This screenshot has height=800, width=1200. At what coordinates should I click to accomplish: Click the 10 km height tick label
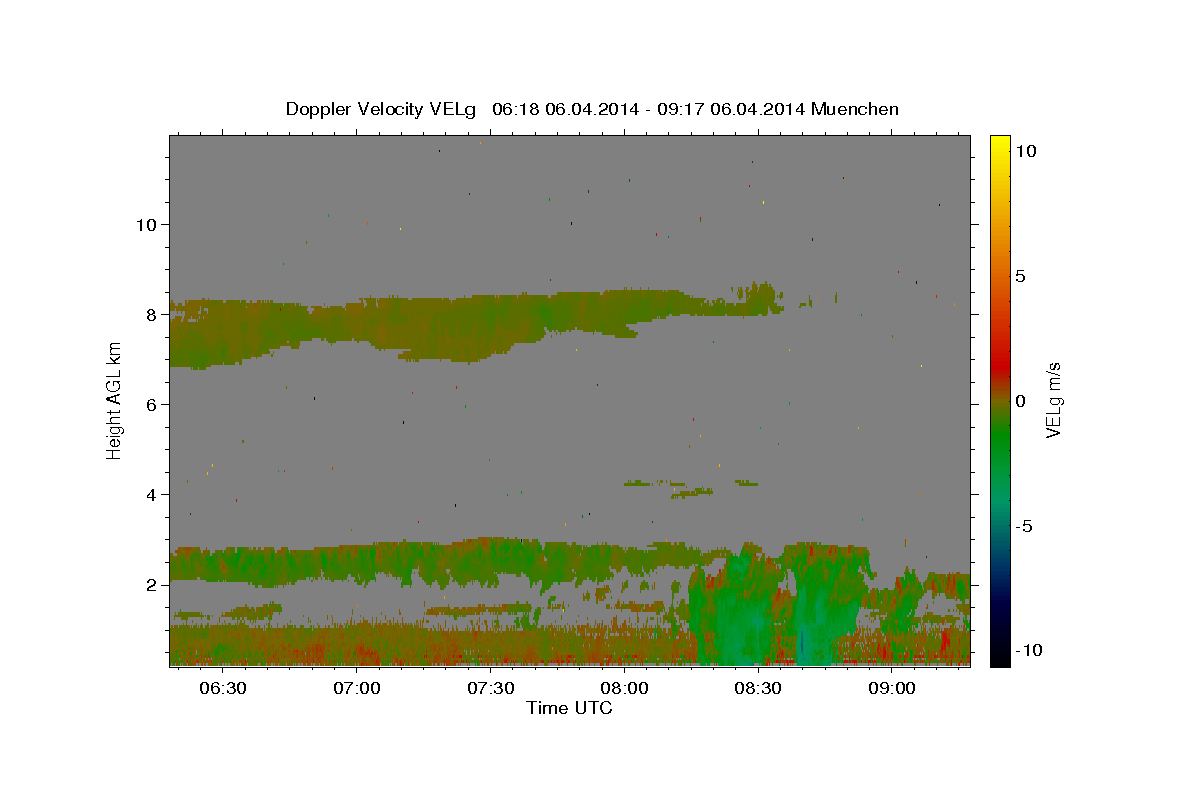145,224
